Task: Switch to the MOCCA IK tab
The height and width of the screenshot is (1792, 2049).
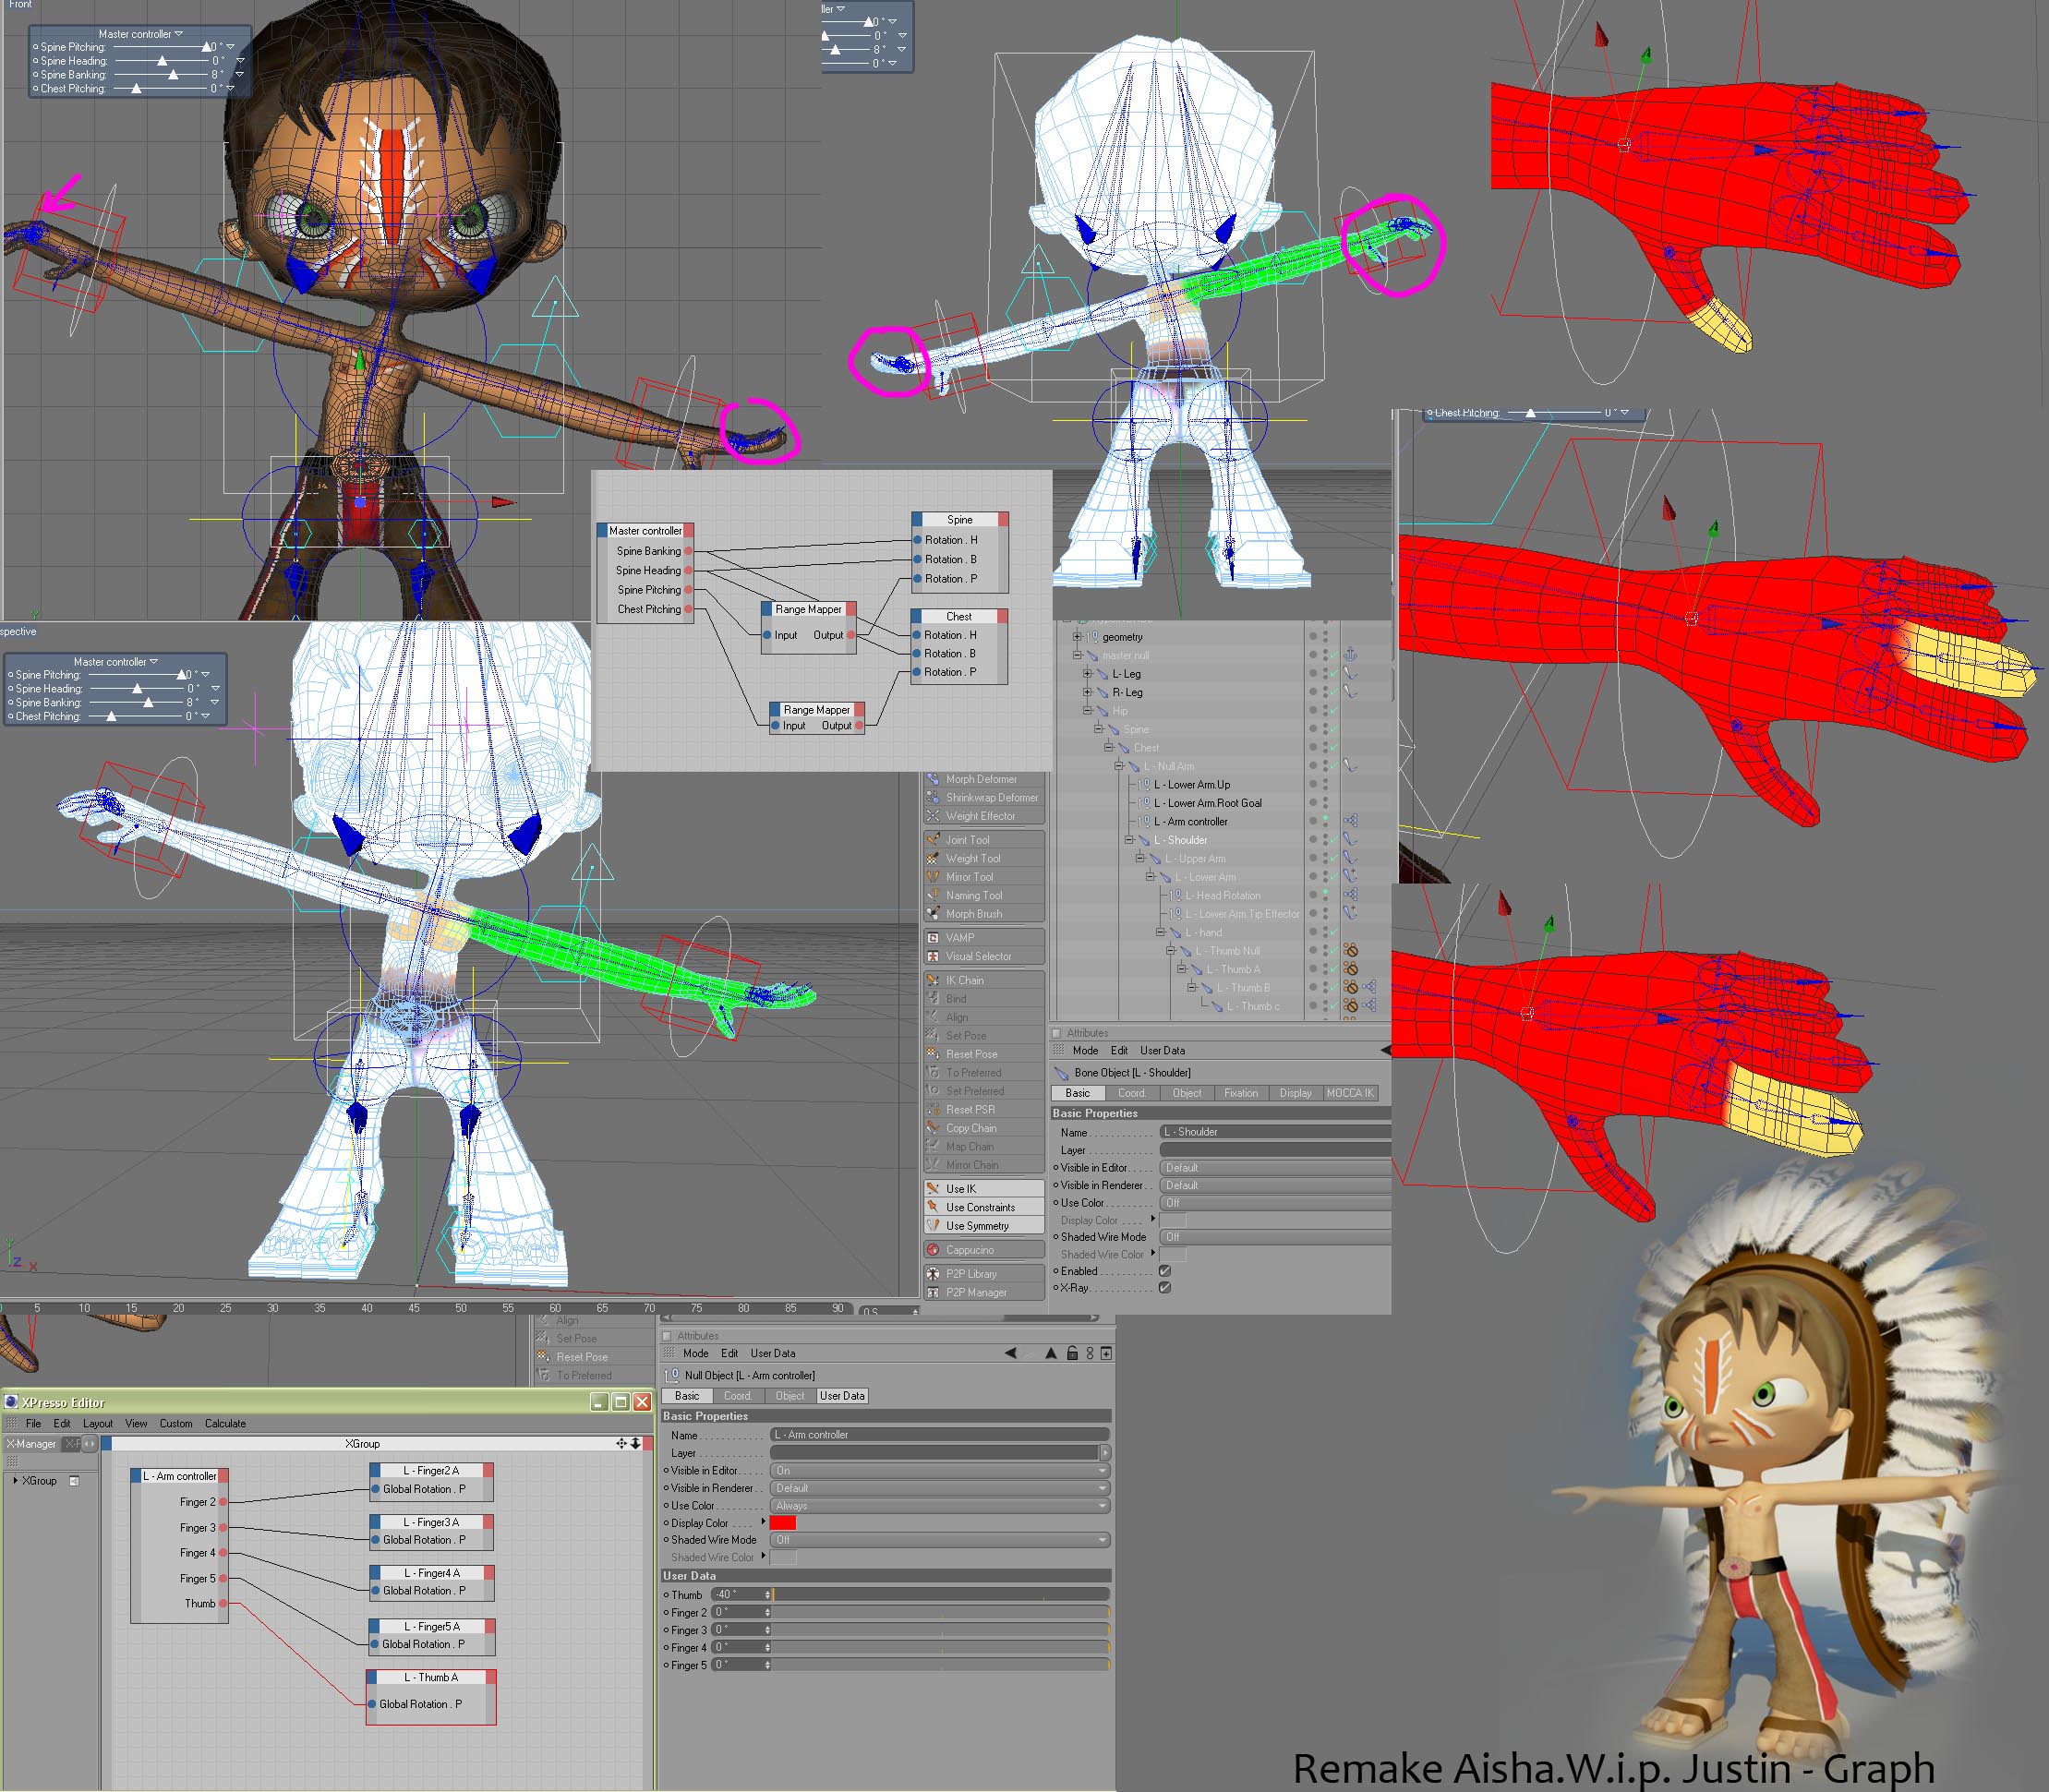Action: (1350, 1093)
